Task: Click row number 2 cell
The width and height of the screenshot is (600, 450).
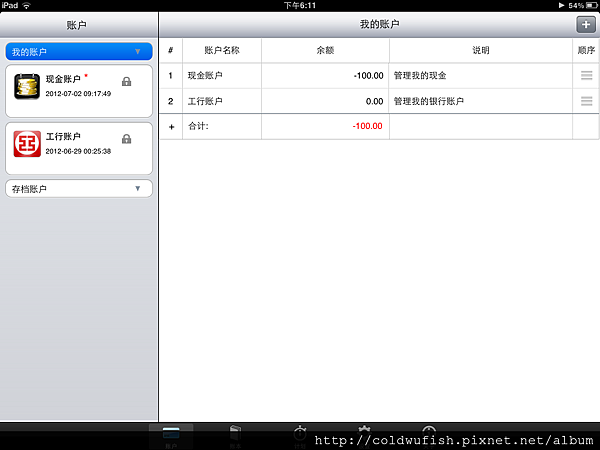Action: pyautogui.click(x=171, y=101)
